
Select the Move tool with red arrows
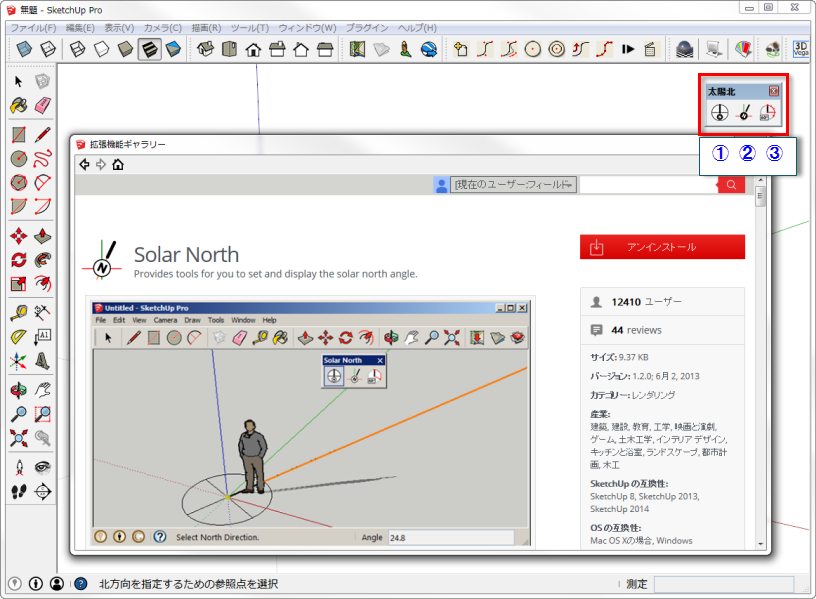click(18, 236)
